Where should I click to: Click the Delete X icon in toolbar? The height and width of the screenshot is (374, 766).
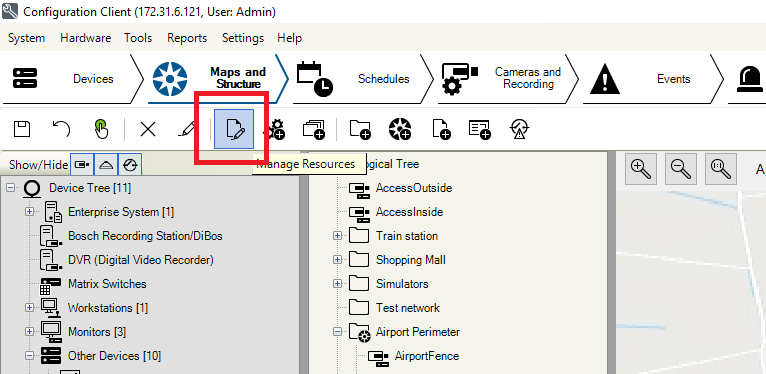[148, 129]
